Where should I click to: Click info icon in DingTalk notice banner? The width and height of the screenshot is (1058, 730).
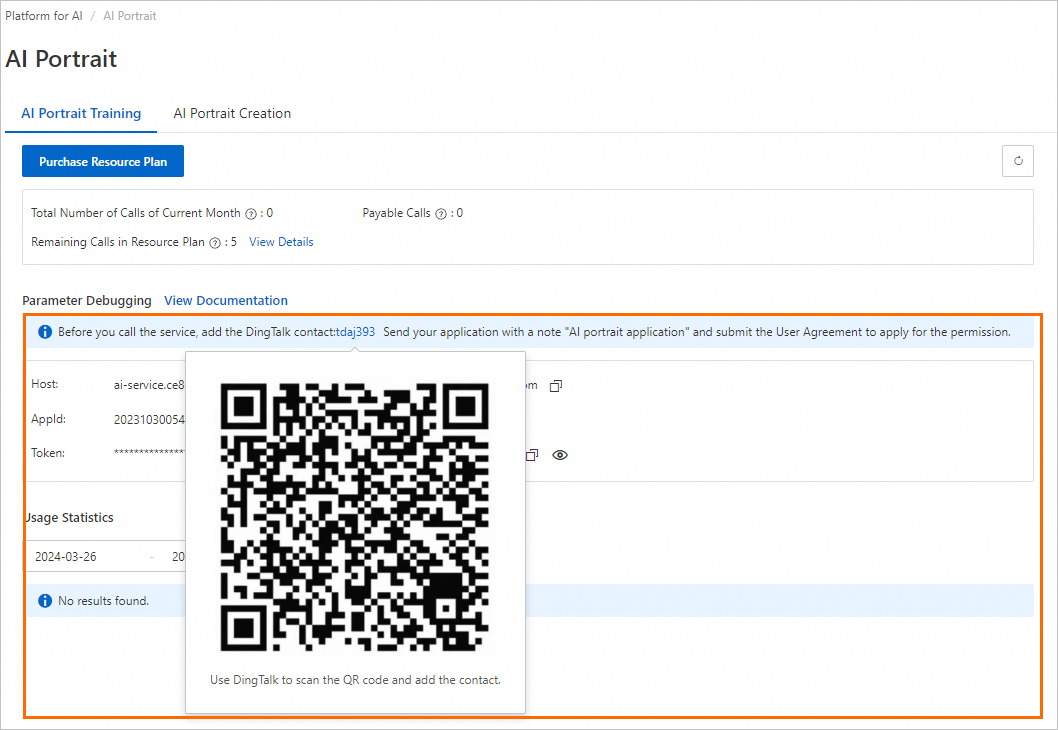pos(45,332)
